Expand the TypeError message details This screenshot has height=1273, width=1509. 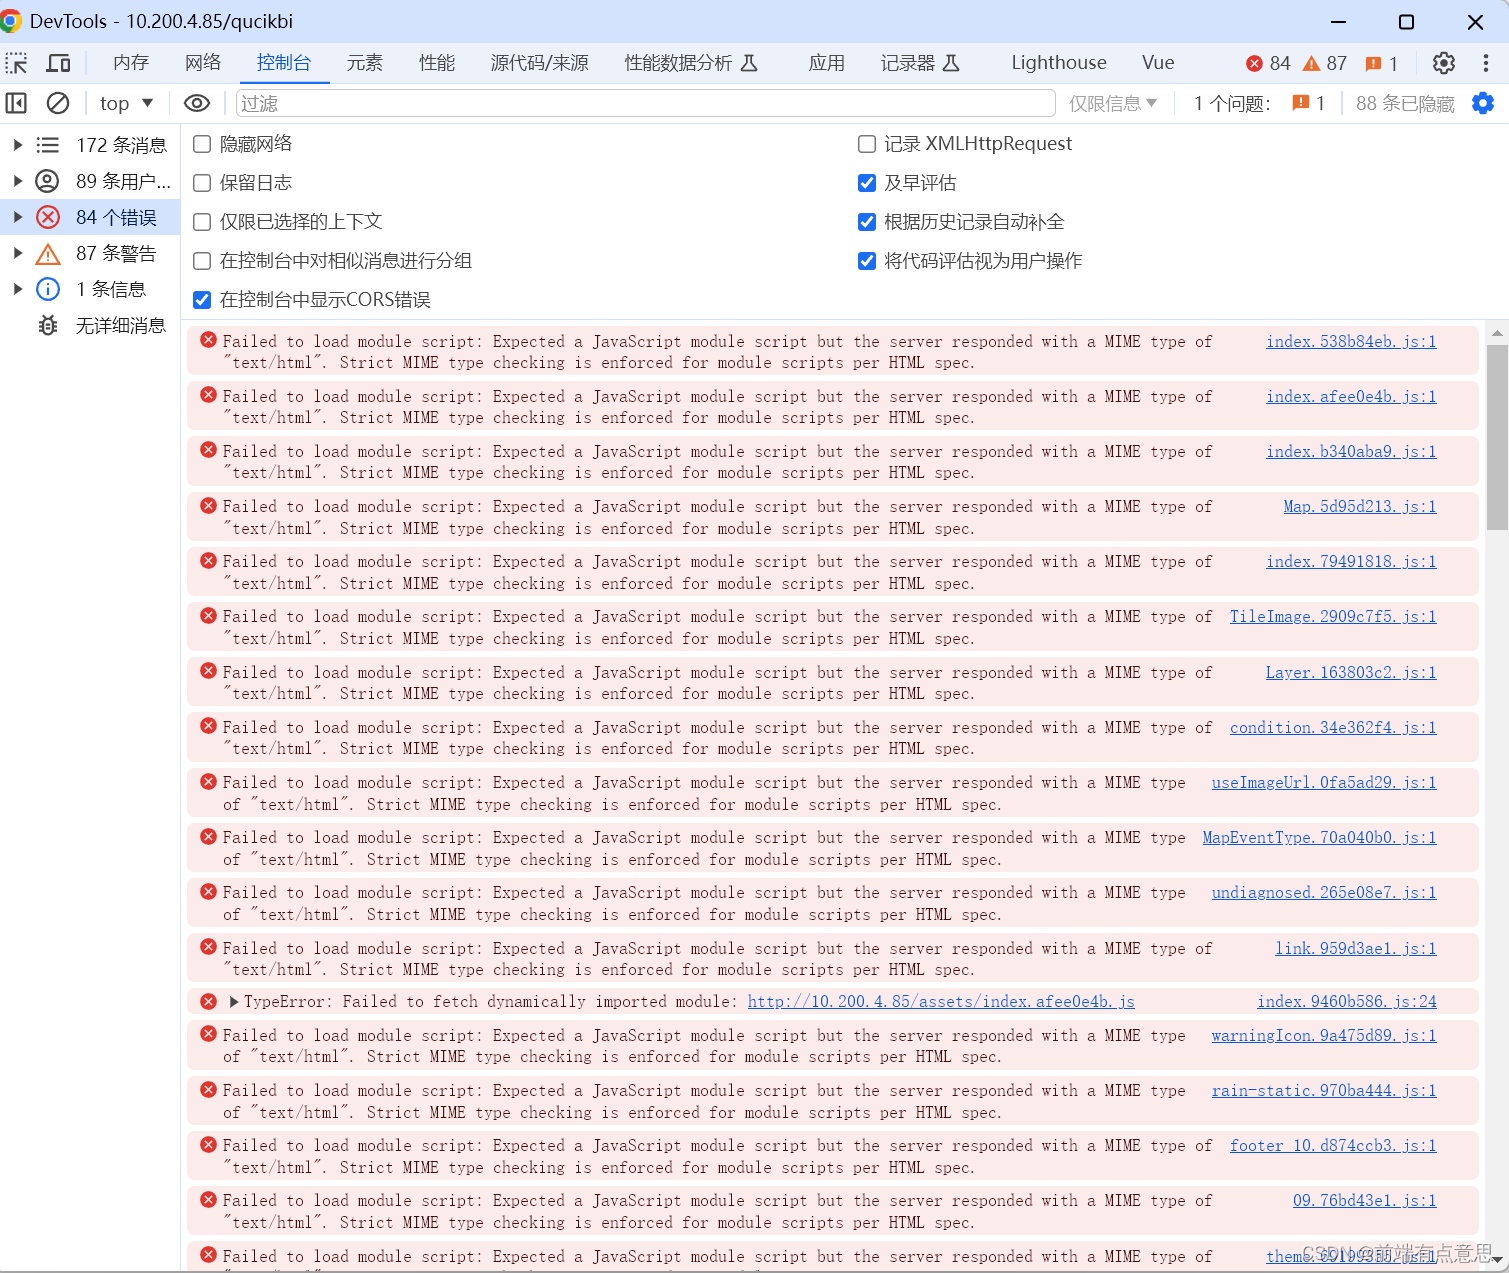pos(234,1001)
